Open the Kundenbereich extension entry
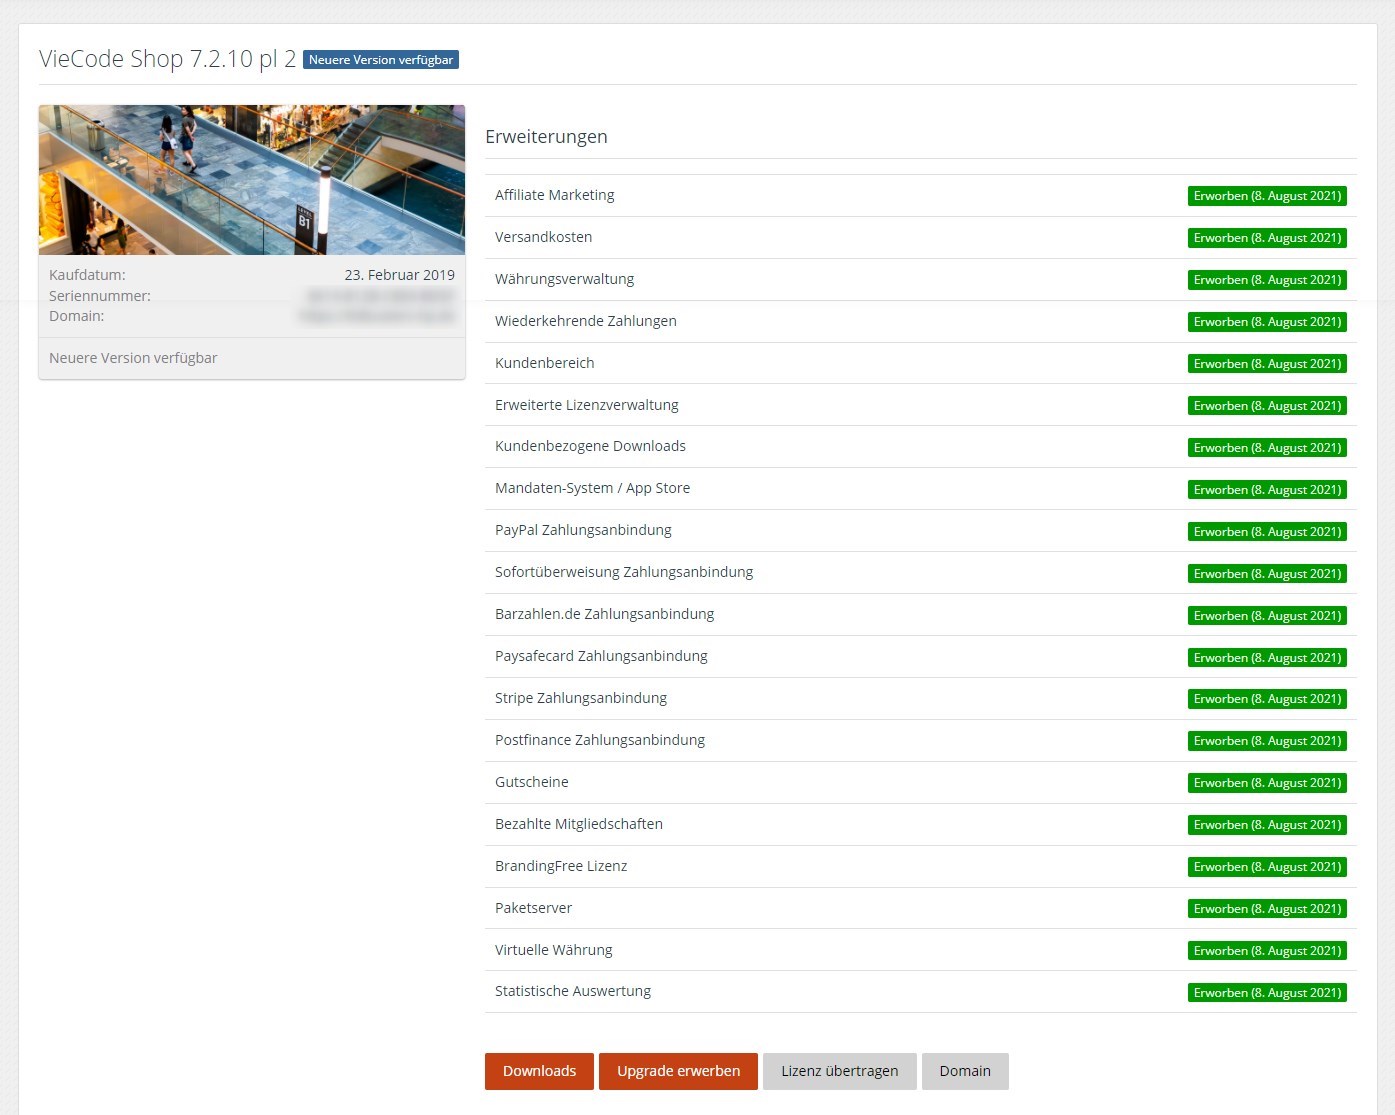The image size is (1395, 1115). (x=545, y=363)
